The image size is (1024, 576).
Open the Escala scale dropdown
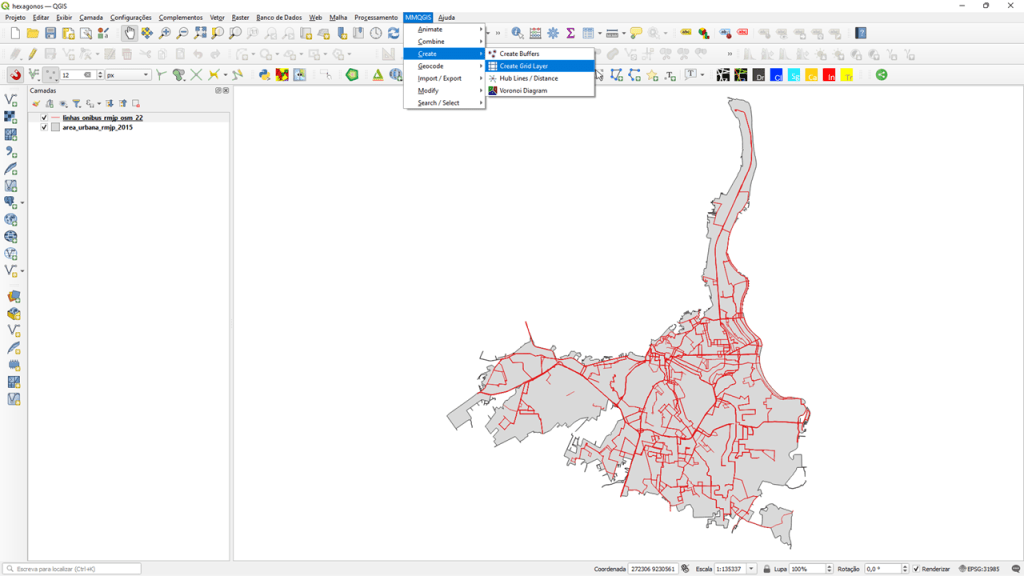[751, 569]
